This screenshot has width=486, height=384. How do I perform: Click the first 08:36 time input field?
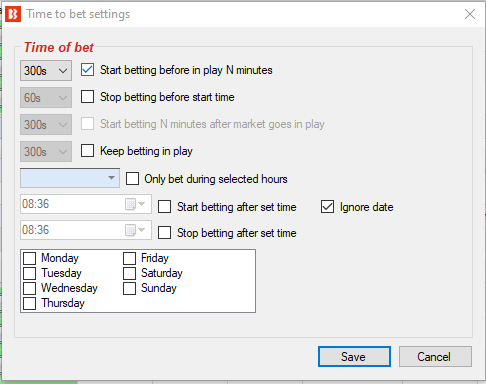[86, 204]
